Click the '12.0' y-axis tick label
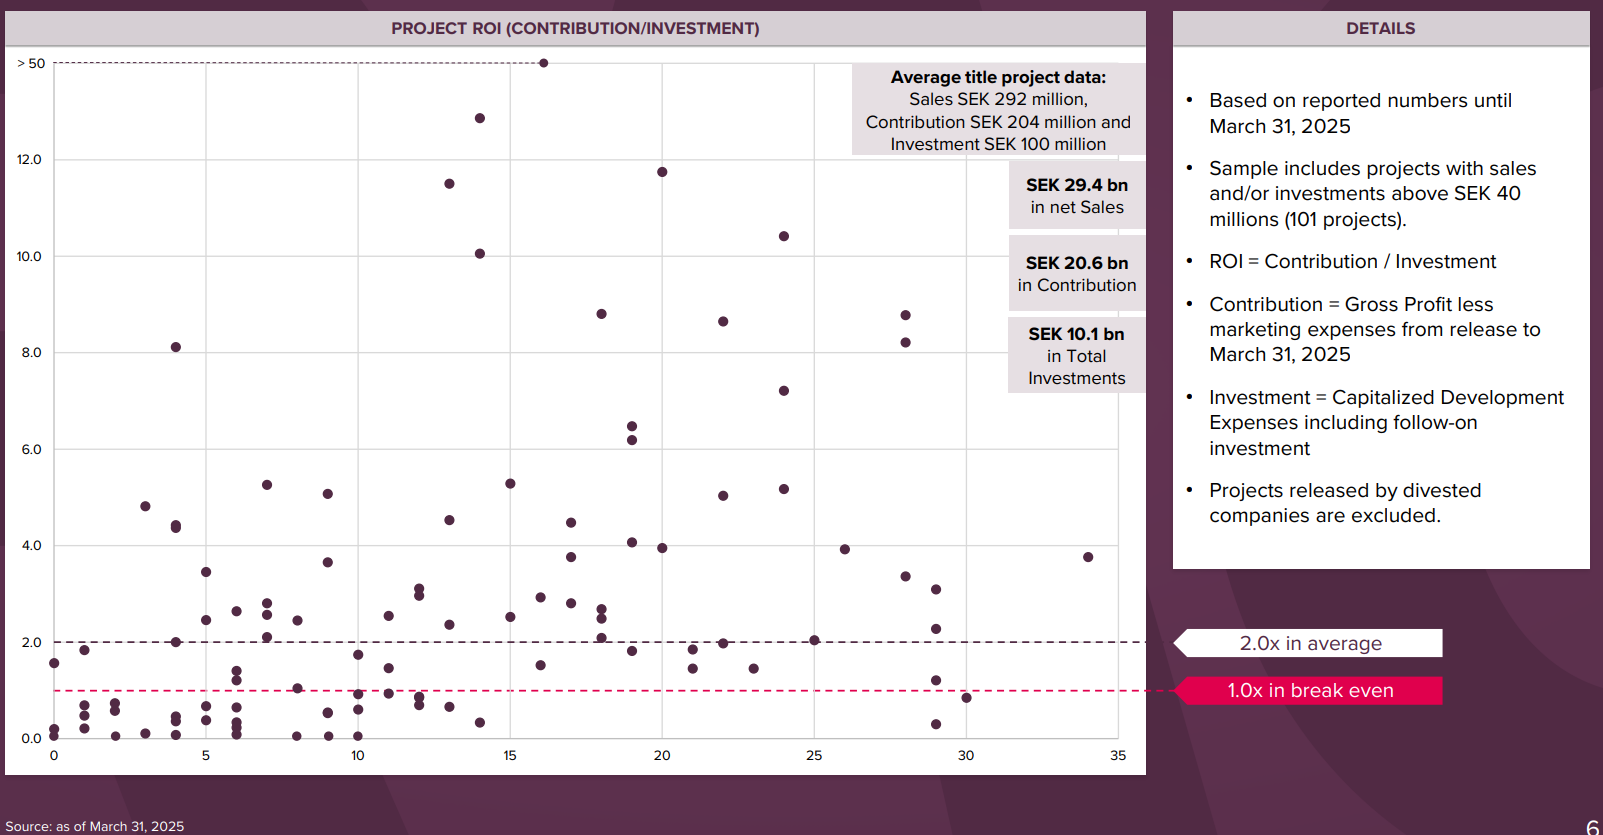Screen dimensions: 1603x835 point(29,159)
